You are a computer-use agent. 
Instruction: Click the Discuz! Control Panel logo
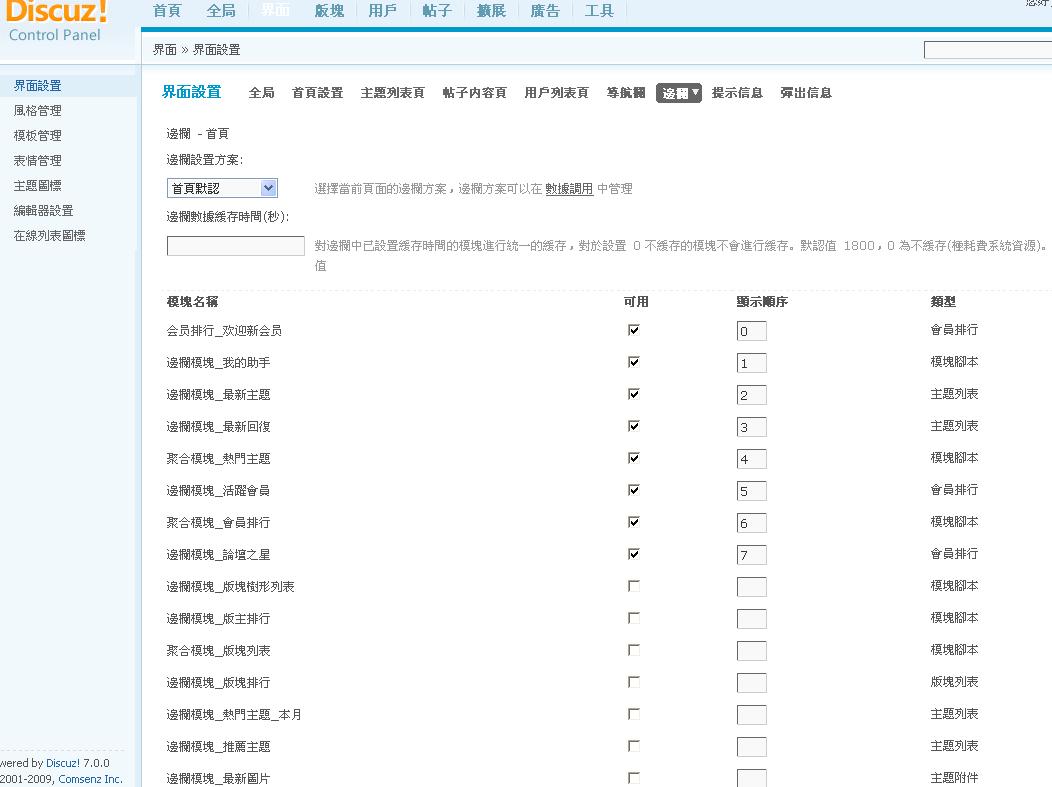coord(57,20)
